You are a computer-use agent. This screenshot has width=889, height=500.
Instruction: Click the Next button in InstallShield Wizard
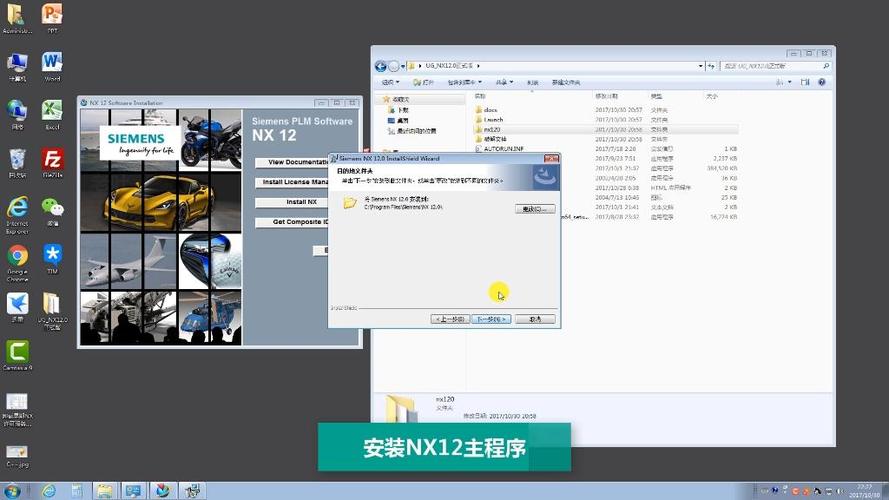pos(491,319)
